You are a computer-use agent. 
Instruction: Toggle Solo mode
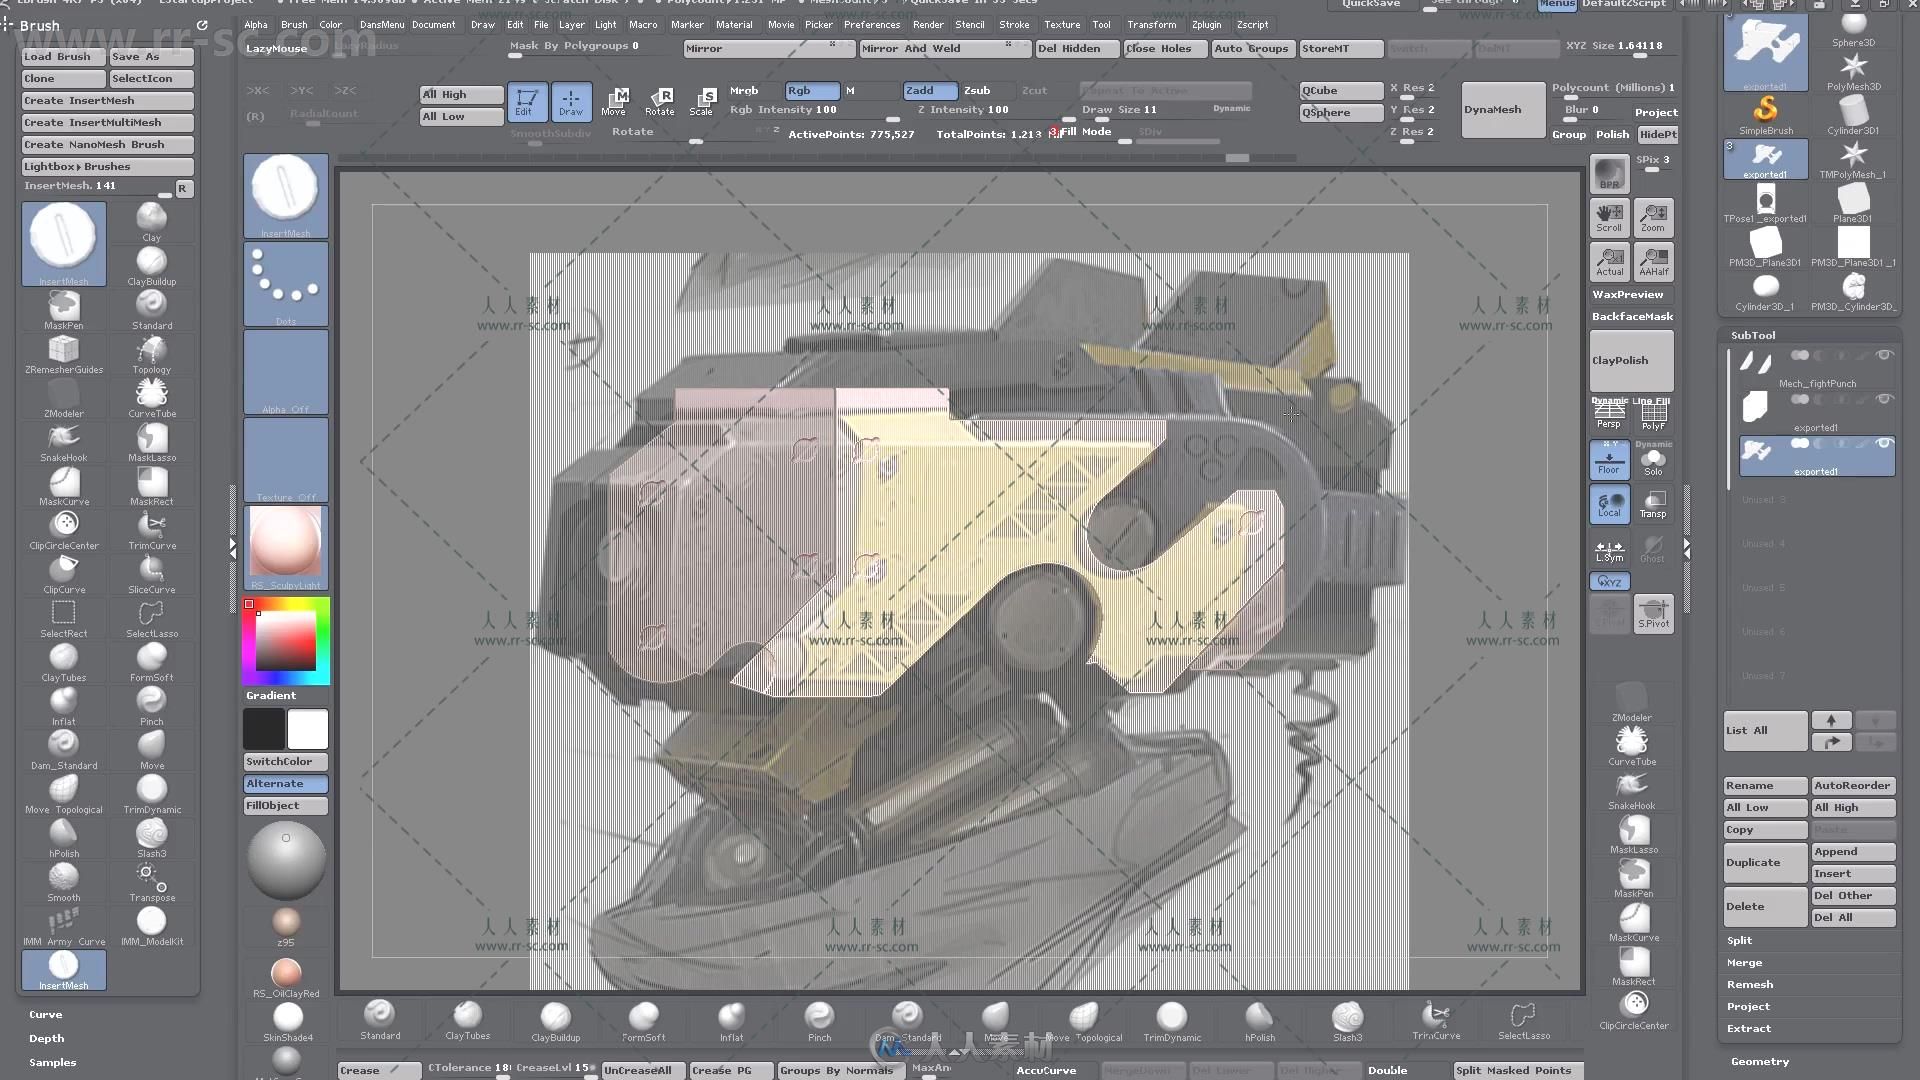pos(1653,460)
